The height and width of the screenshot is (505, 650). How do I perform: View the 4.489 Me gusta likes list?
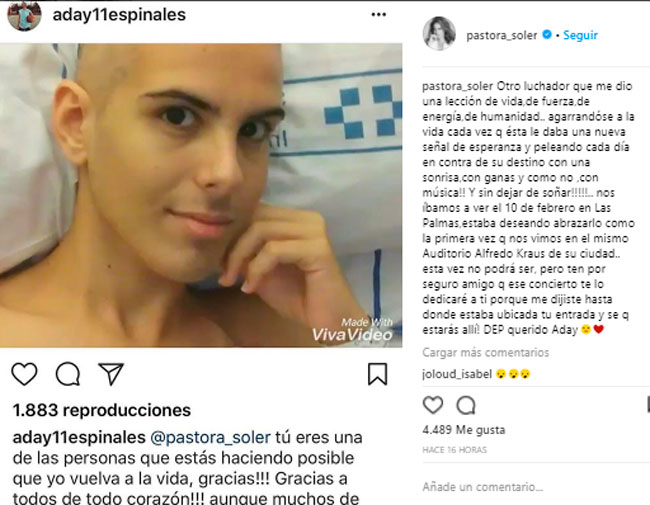click(x=463, y=430)
